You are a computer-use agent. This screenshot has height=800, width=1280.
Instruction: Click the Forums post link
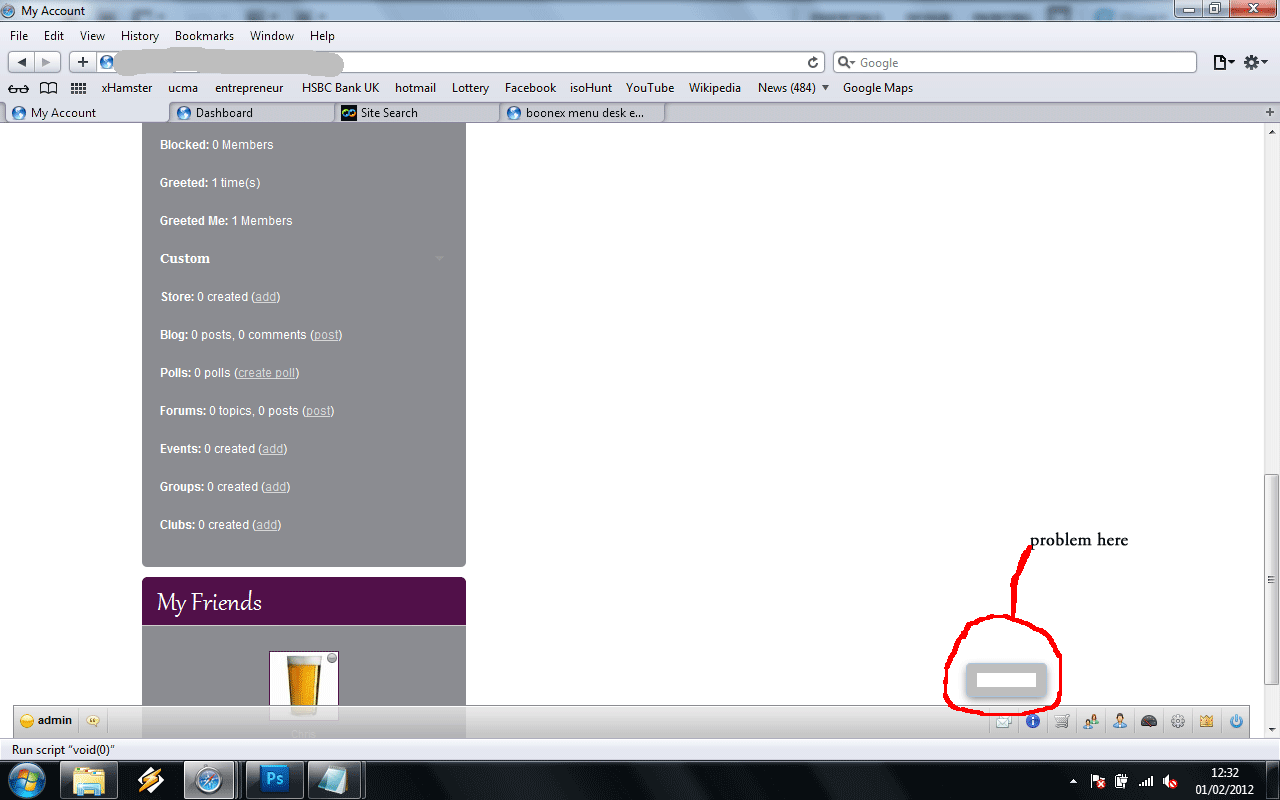click(318, 411)
